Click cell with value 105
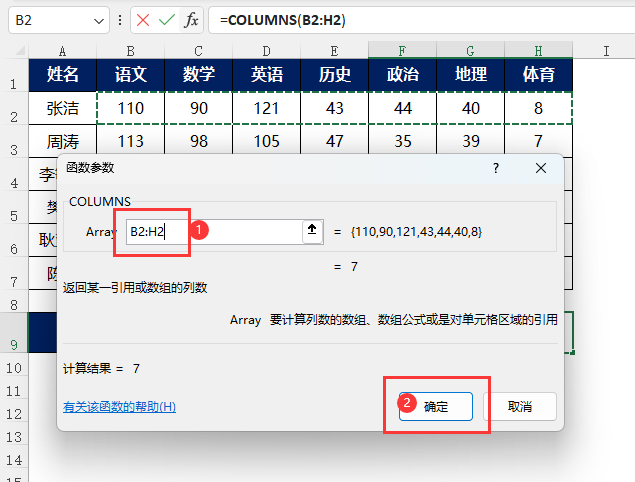The height and width of the screenshot is (482, 635). coord(266,140)
